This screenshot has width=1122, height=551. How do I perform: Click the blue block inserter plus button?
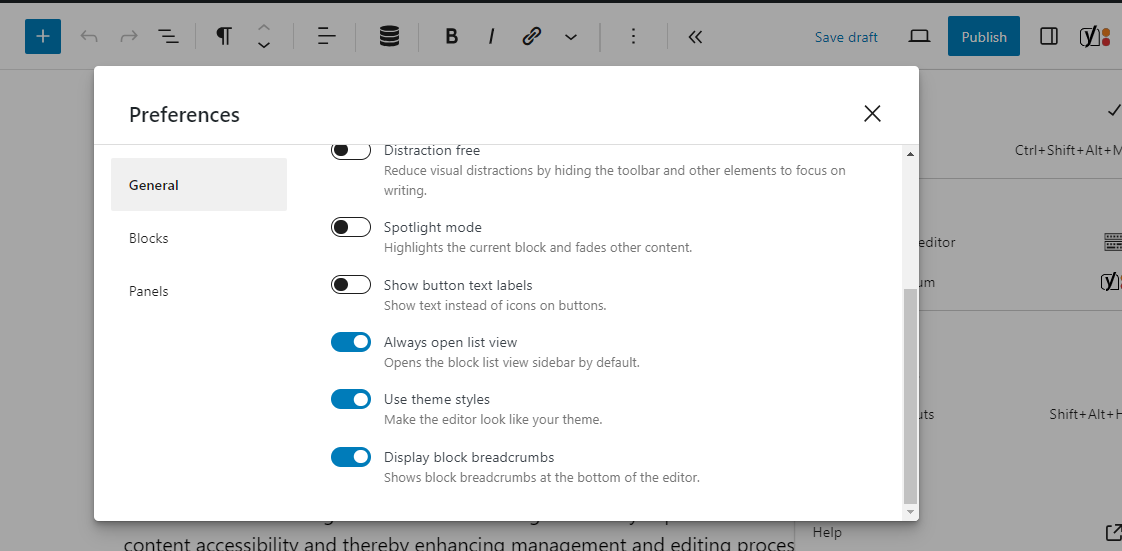(x=43, y=36)
